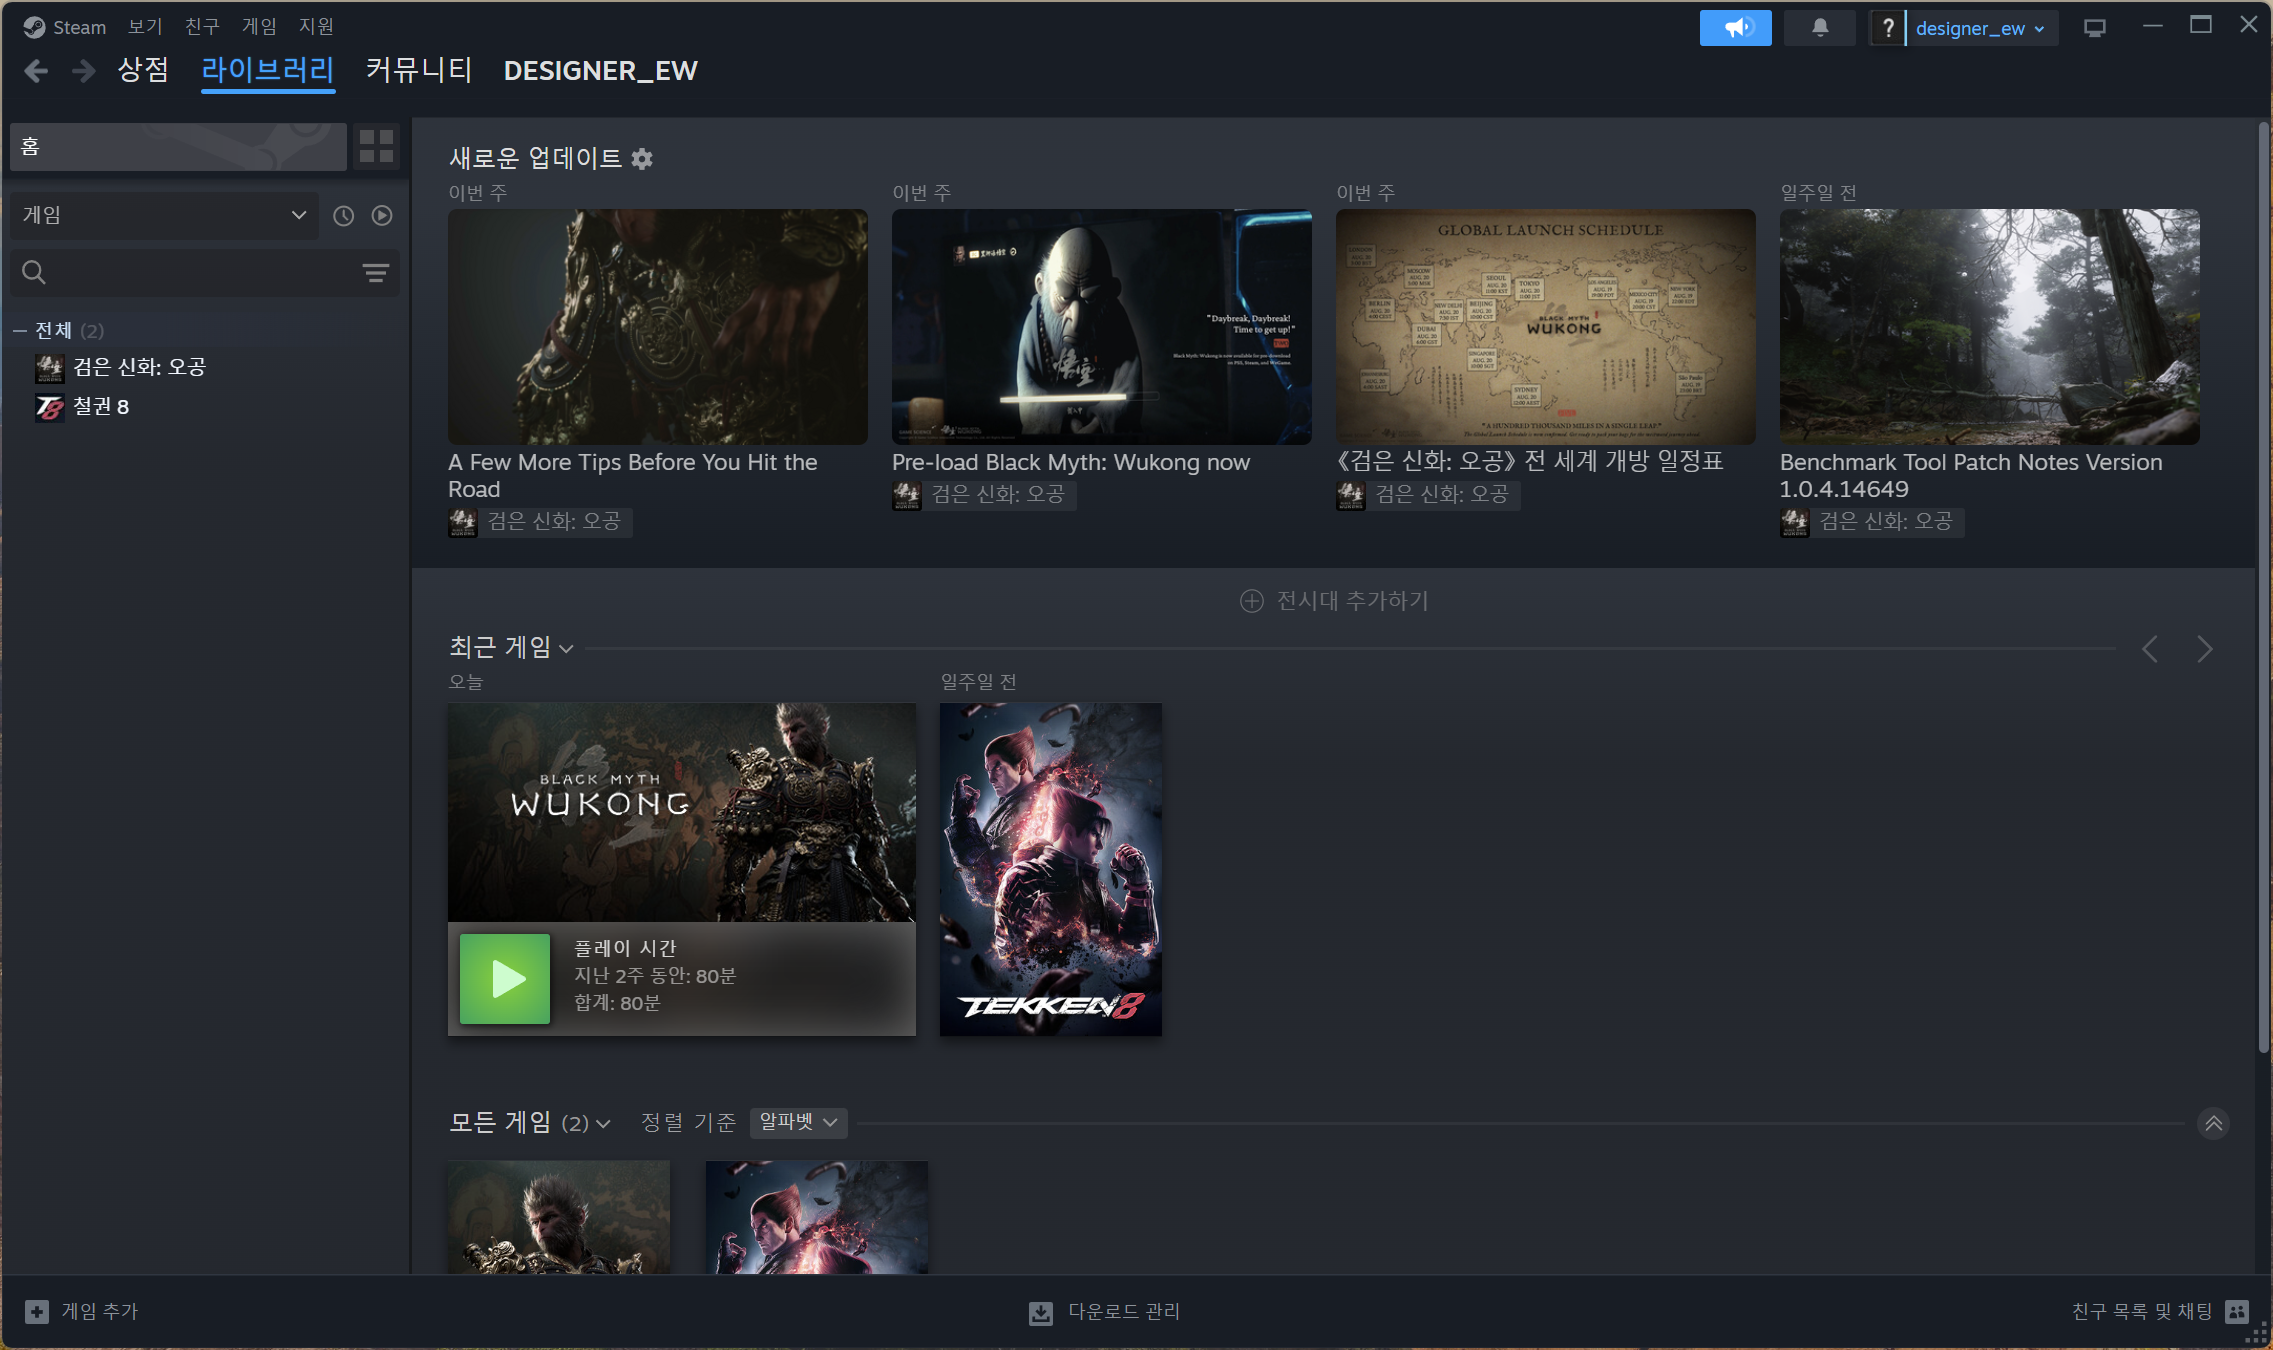The height and width of the screenshot is (1350, 2273).
Task: Toggle sort by recent activity clock
Action: pos(343,216)
